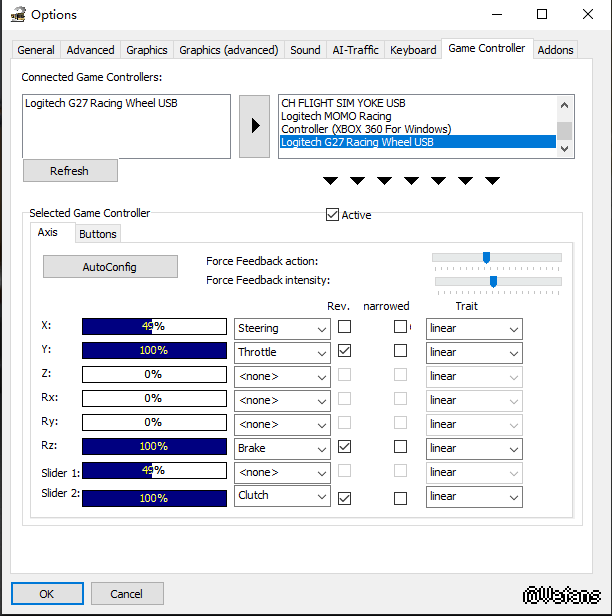This screenshot has width=612, height=616.
Task: Switch to the Keyboard tab
Action: 413,50
